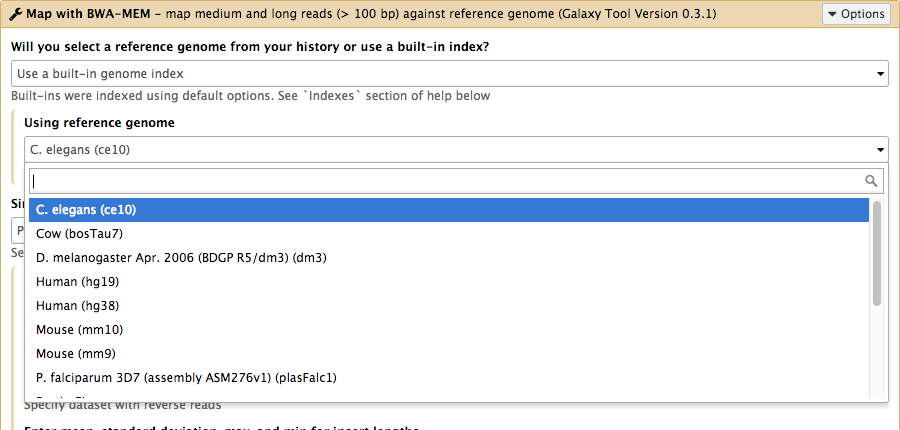Viewport: 900px width, 430px height.
Task: Click the magnifier icon in the search box
Action: coord(871,181)
